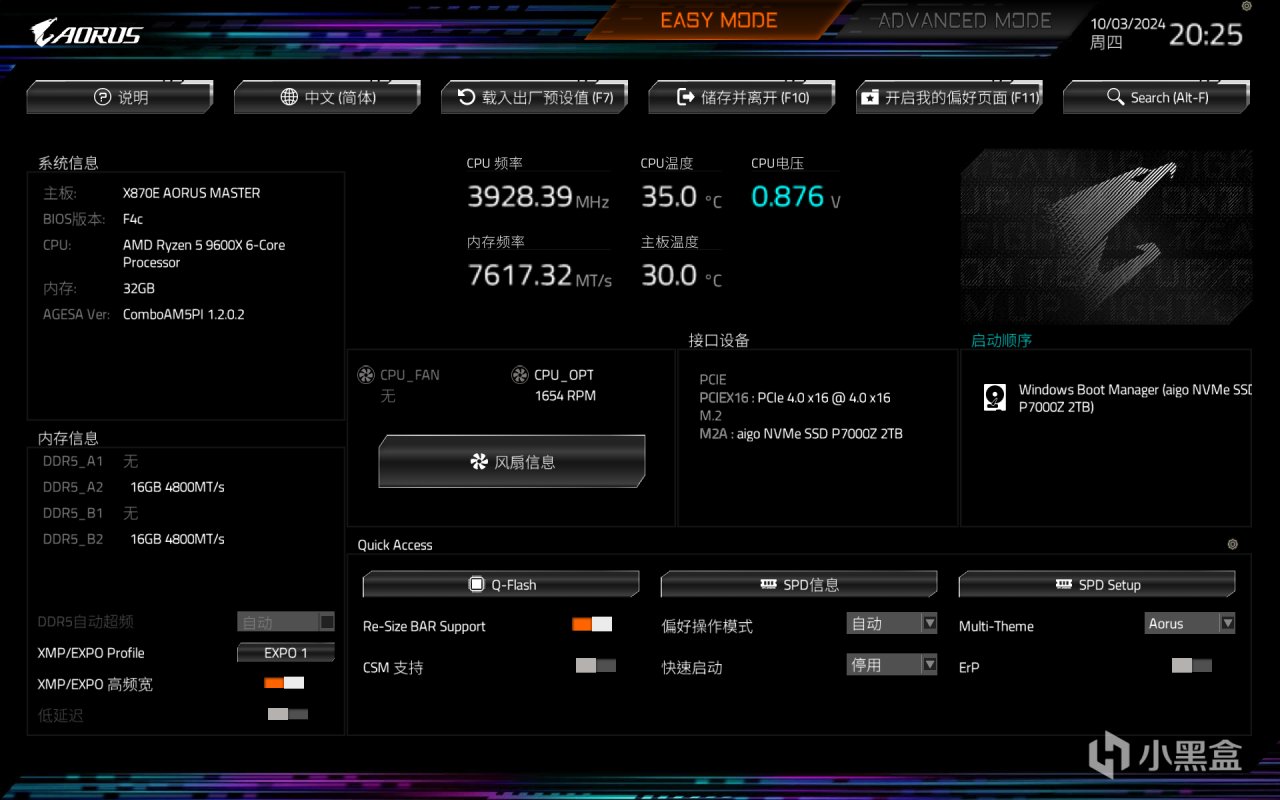Click the CPU temperature value 35.0
This screenshot has width=1280, height=800.
coord(669,197)
